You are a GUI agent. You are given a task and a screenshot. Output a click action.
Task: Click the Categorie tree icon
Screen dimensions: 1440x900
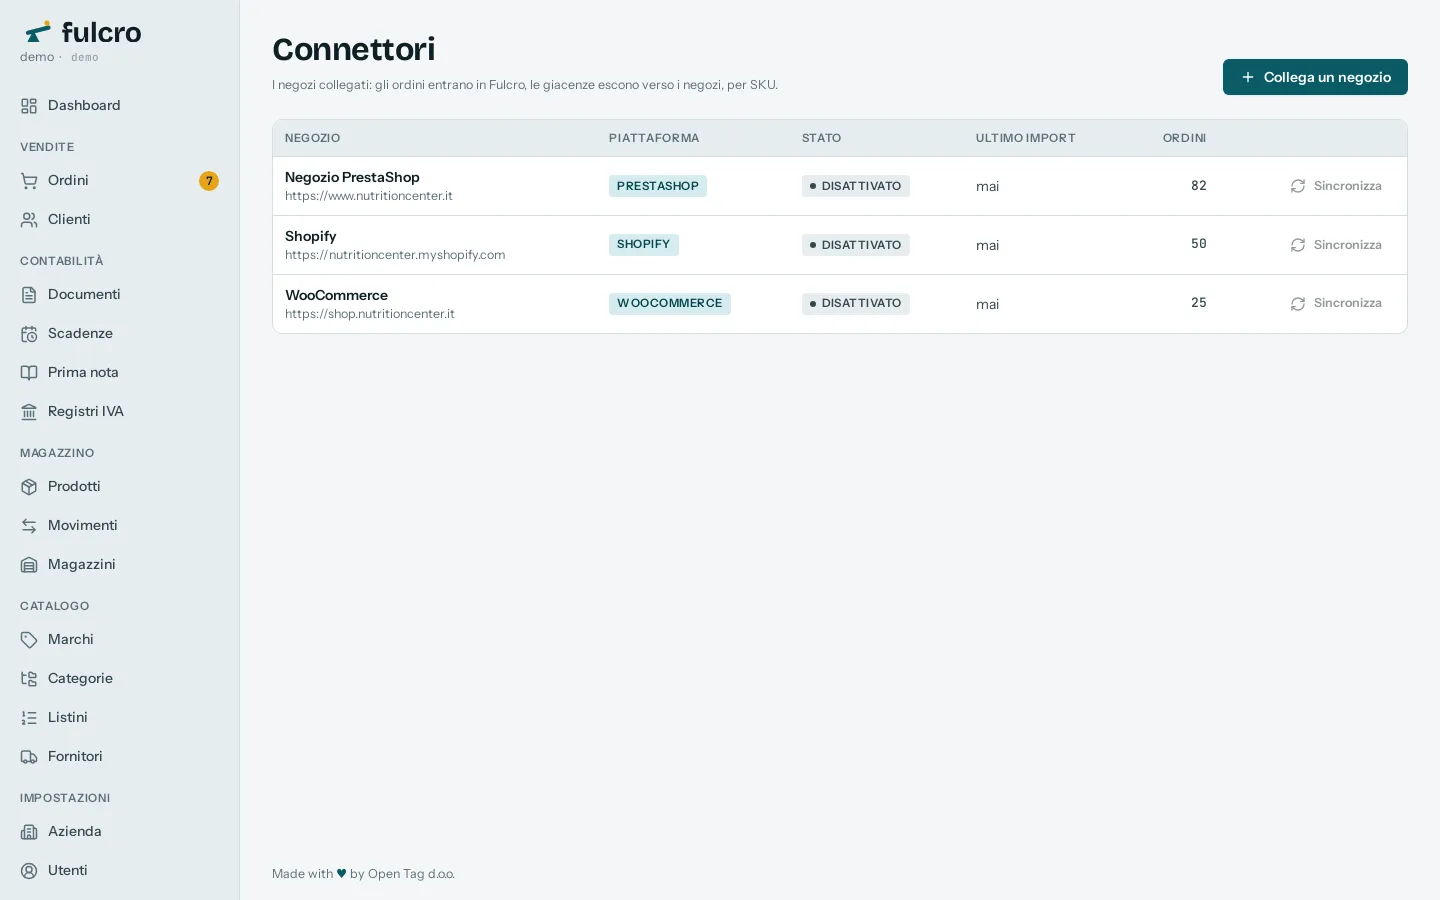point(29,679)
